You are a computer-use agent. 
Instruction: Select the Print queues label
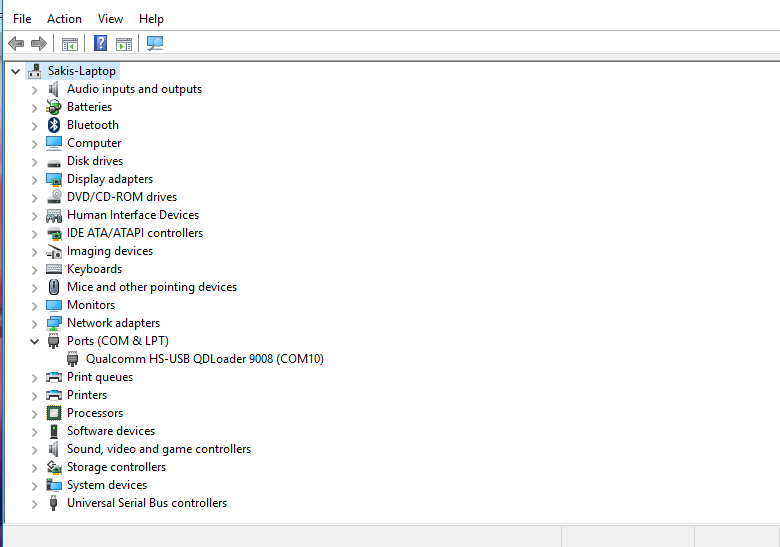[x=100, y=377]
